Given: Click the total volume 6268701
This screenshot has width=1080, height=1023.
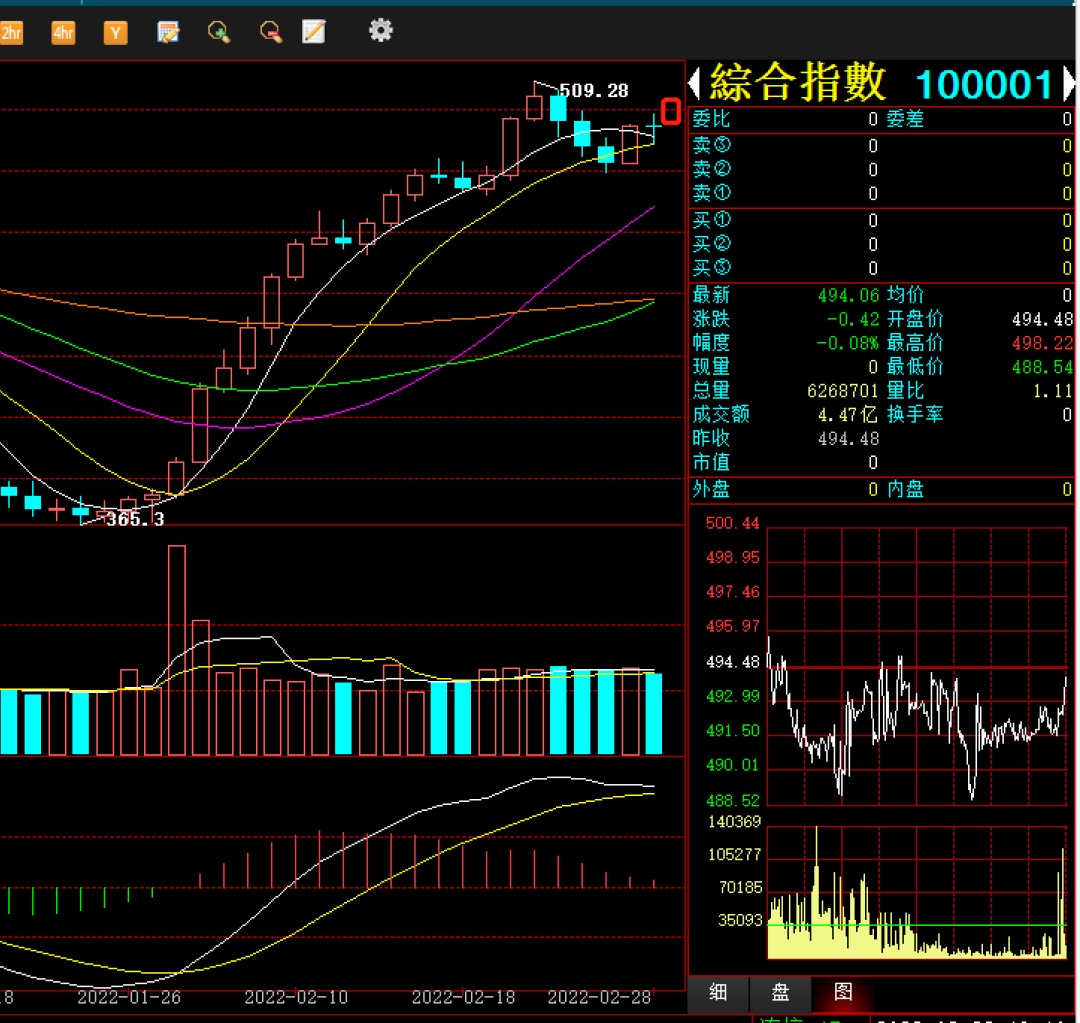Looking at the screenshot, I should pos(843,391).
